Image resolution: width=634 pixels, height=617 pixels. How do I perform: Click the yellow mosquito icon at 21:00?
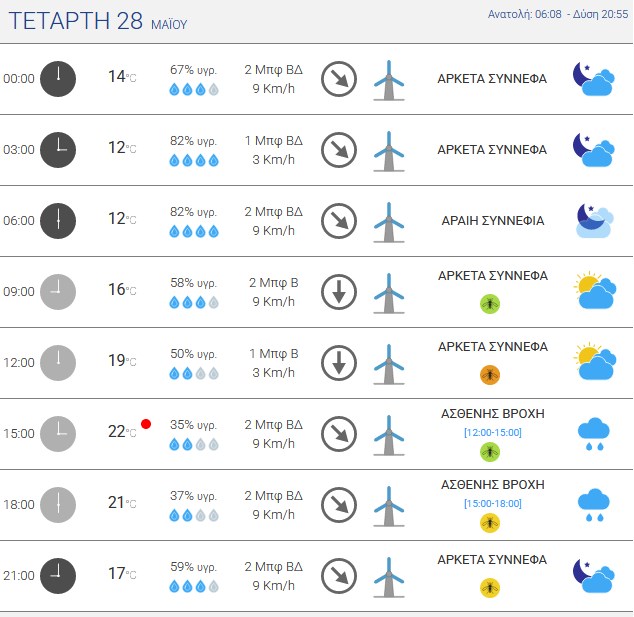click(x=490, y=587)
